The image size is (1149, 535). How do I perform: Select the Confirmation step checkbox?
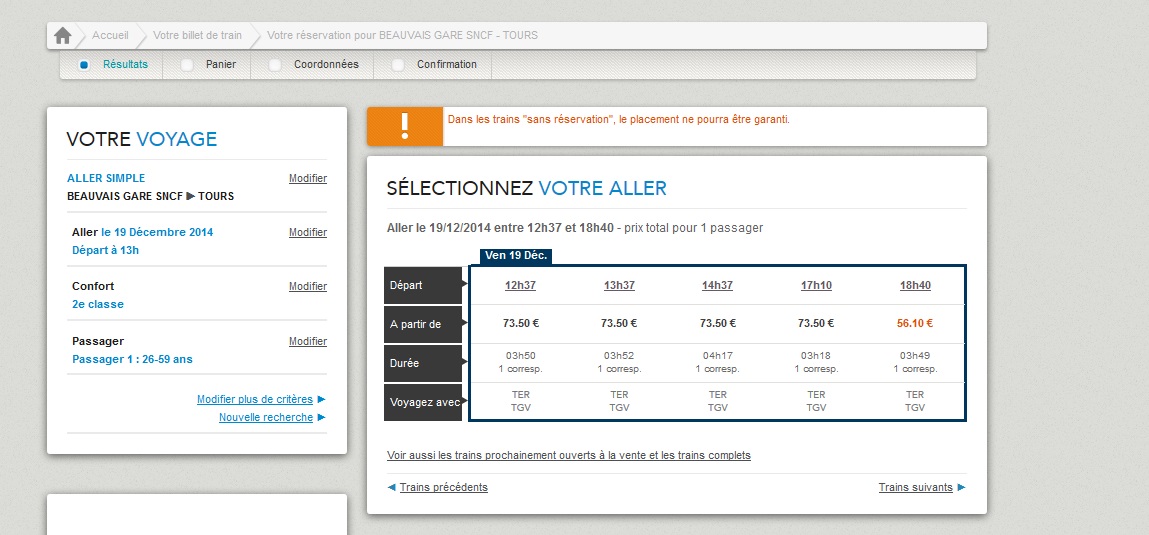tap(398, 64)
